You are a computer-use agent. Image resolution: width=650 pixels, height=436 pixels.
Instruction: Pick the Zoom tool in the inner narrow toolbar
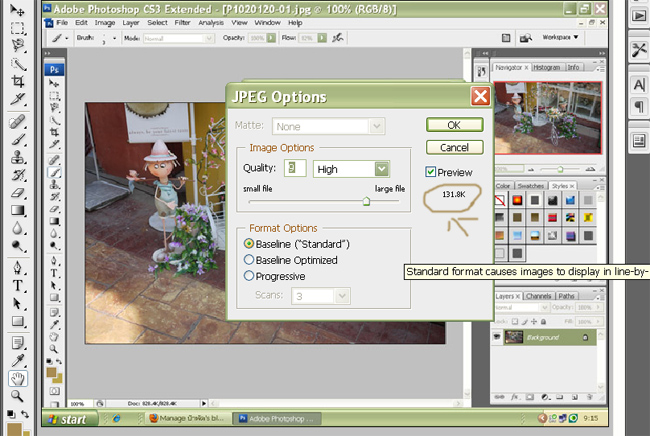[x=54, y=349]
